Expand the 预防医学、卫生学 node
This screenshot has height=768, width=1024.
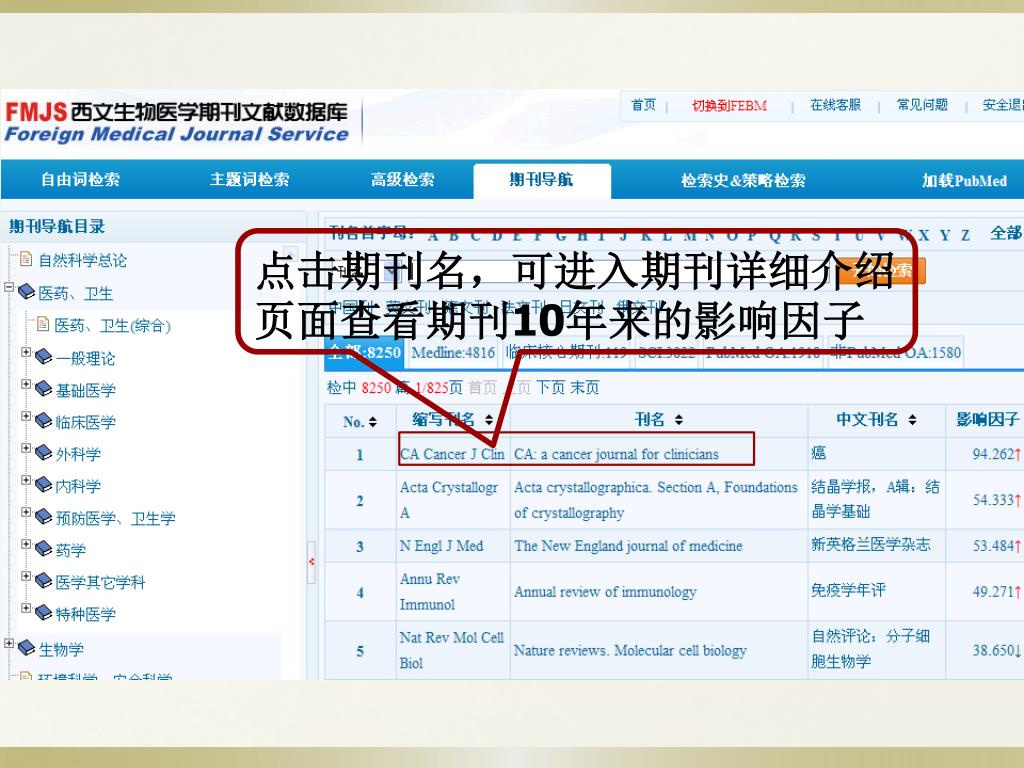click(26, 512)
